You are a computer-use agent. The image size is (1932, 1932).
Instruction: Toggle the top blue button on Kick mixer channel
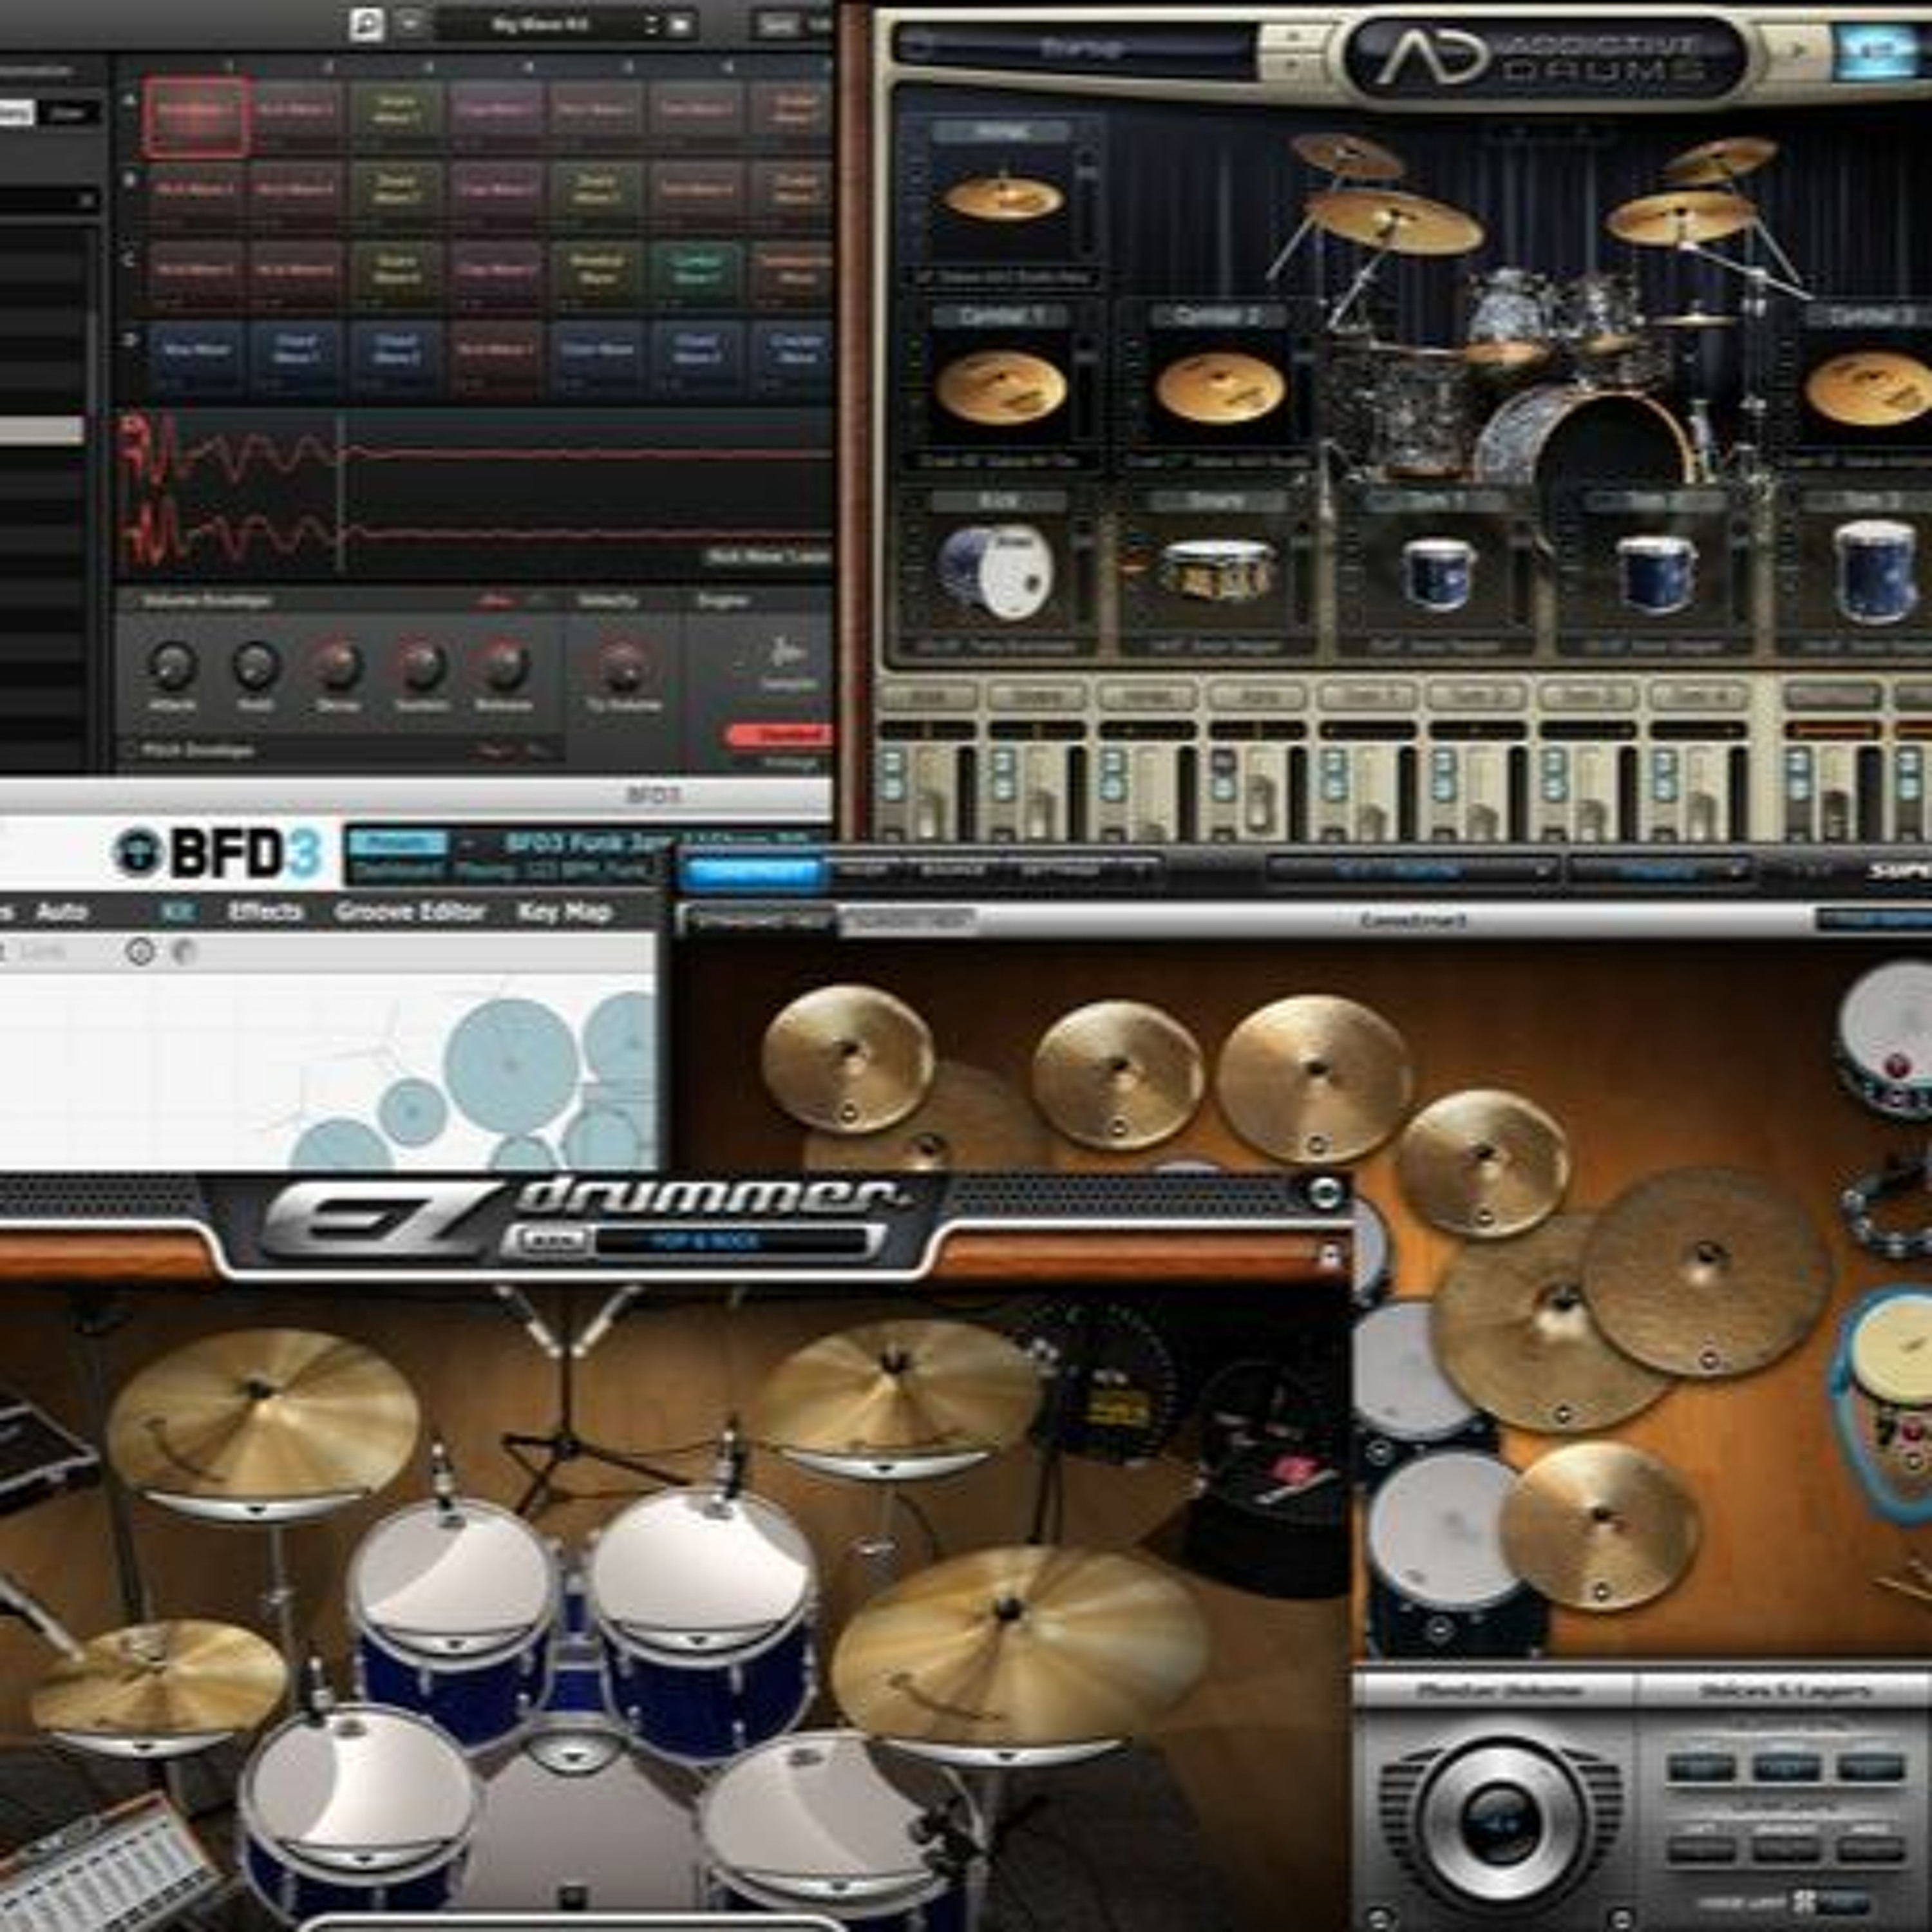892,763
